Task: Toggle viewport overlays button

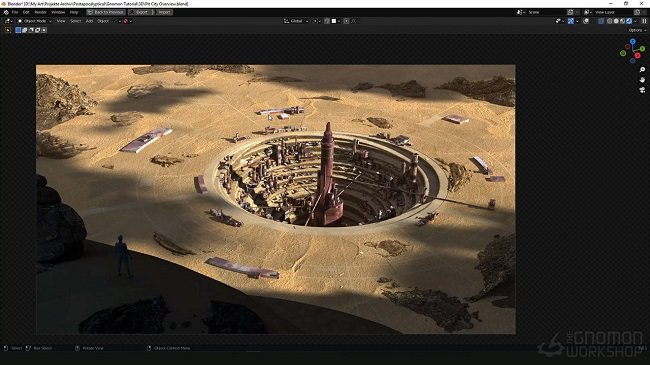Action: coord(586,21)
